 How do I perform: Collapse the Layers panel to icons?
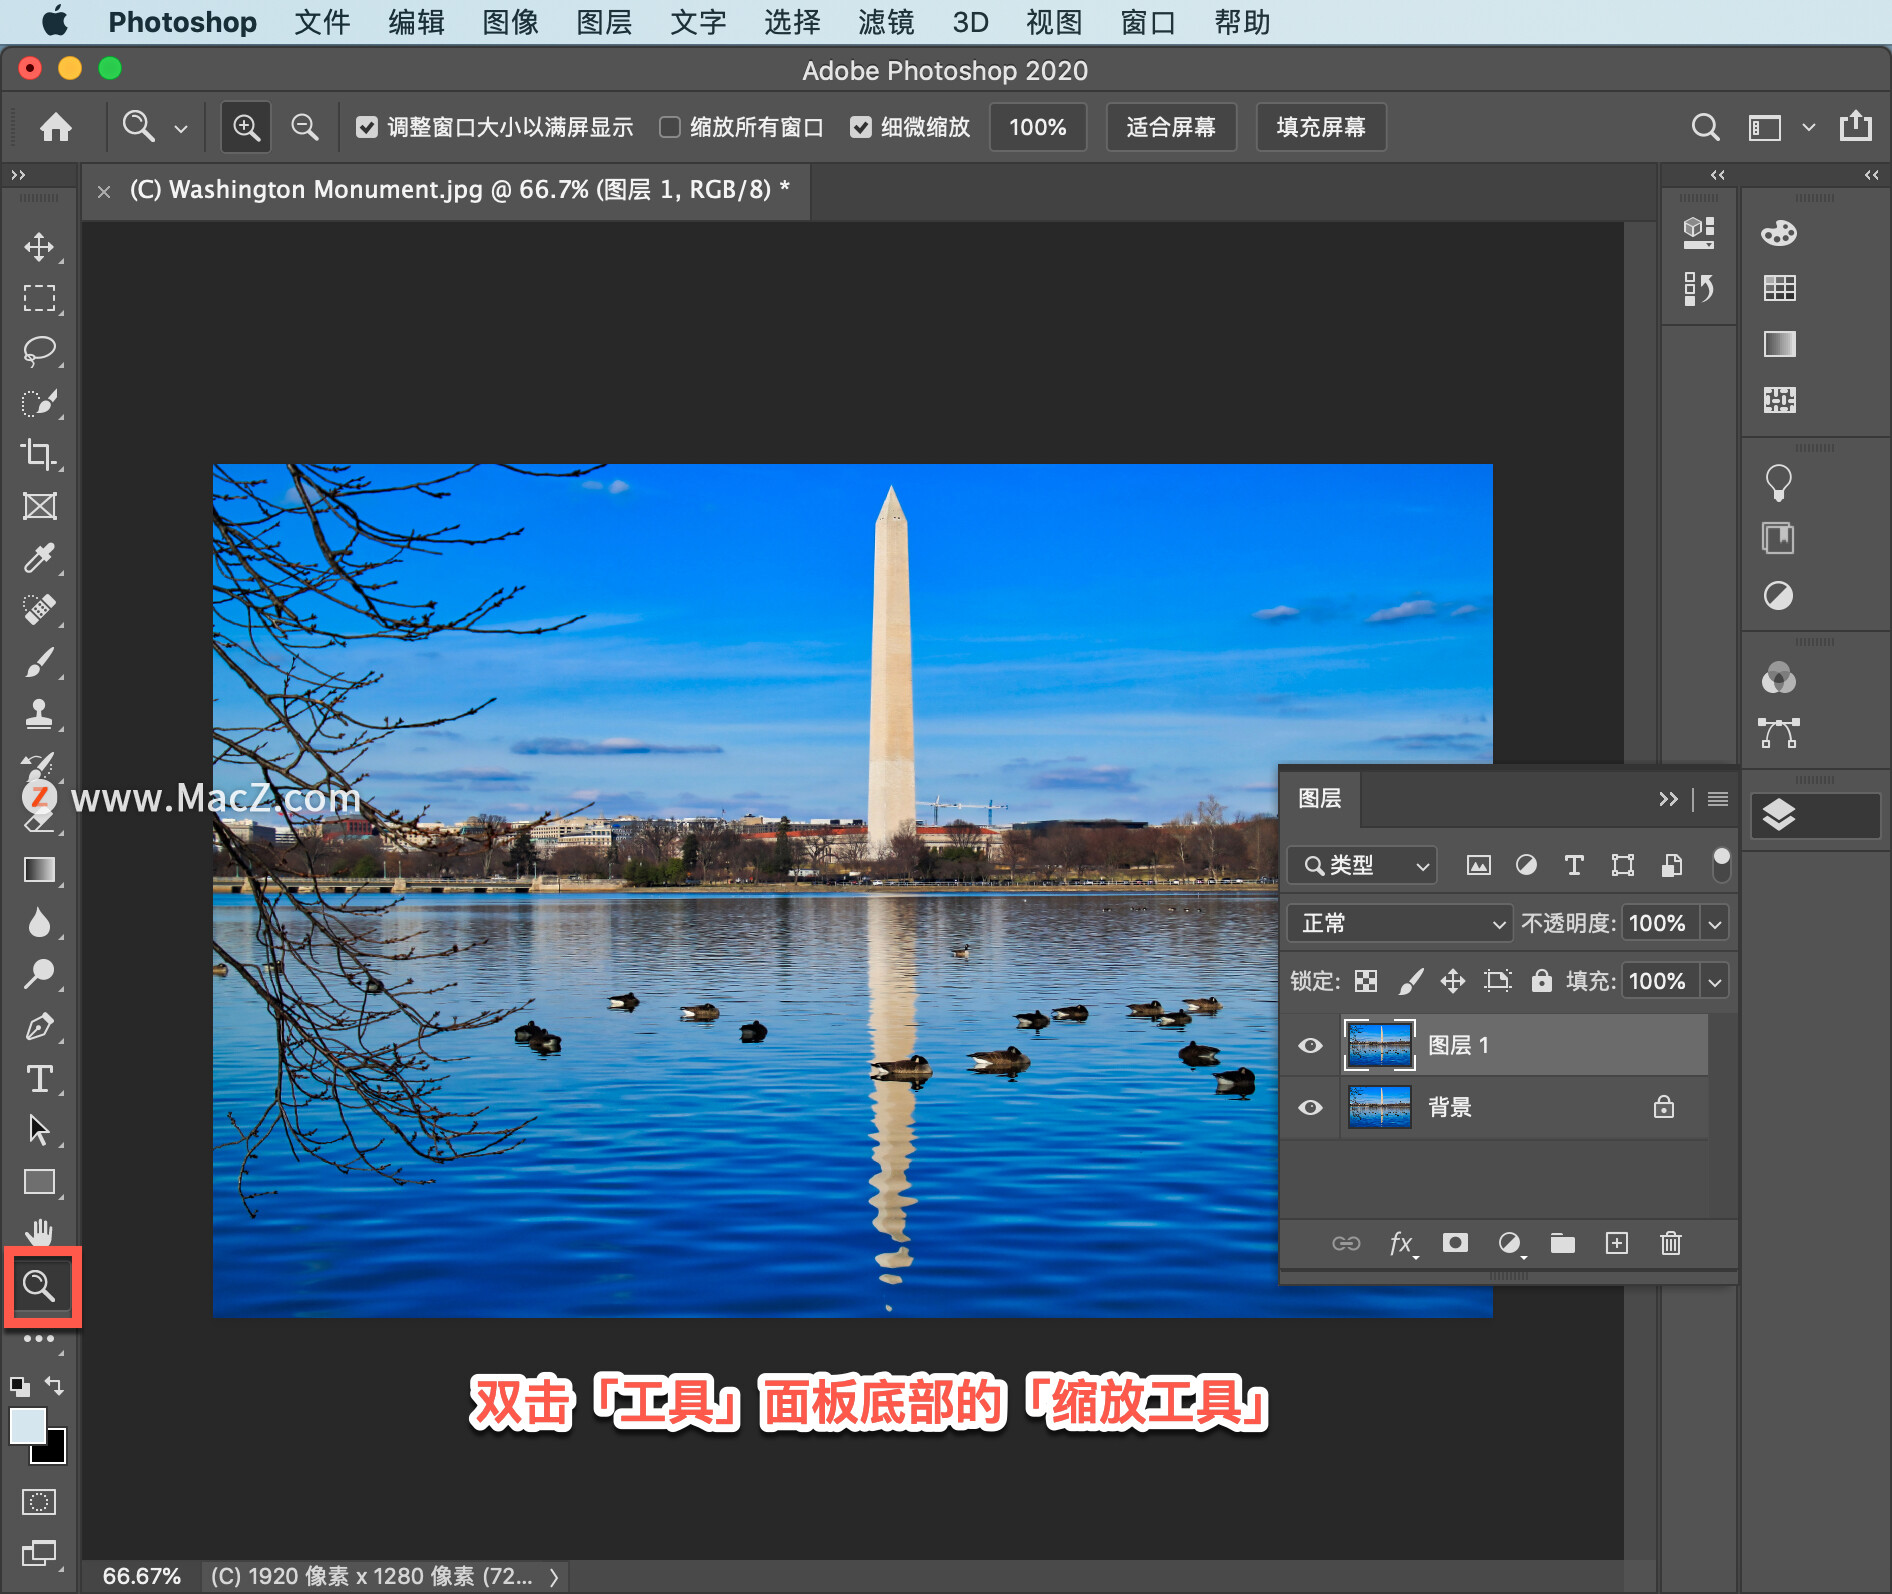(1668, 799)
